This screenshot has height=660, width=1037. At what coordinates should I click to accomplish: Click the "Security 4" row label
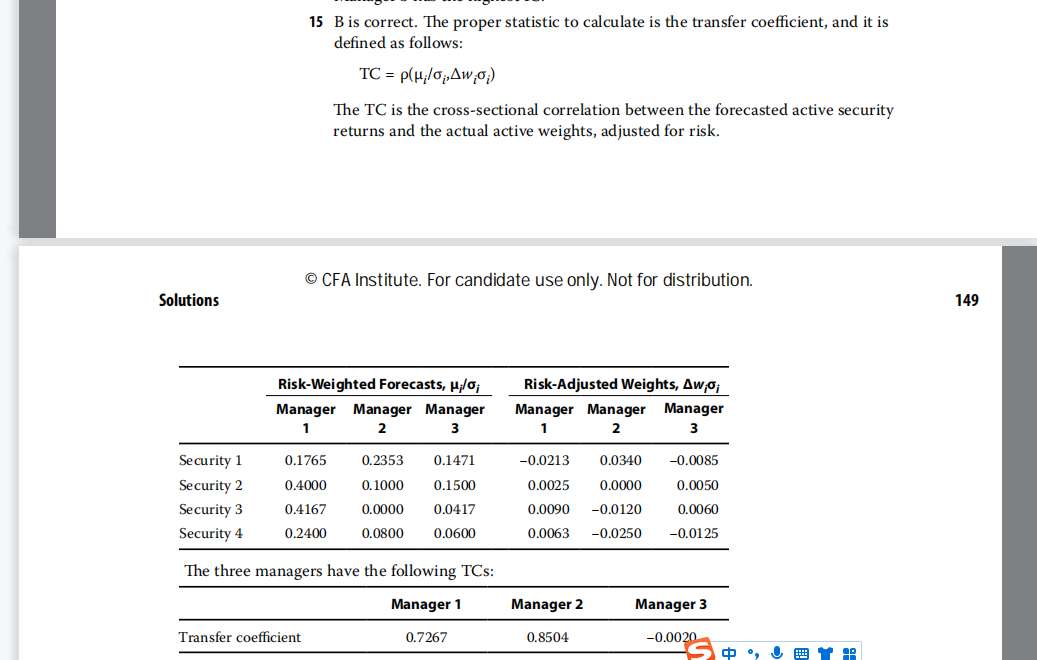(x=210, y=533)
